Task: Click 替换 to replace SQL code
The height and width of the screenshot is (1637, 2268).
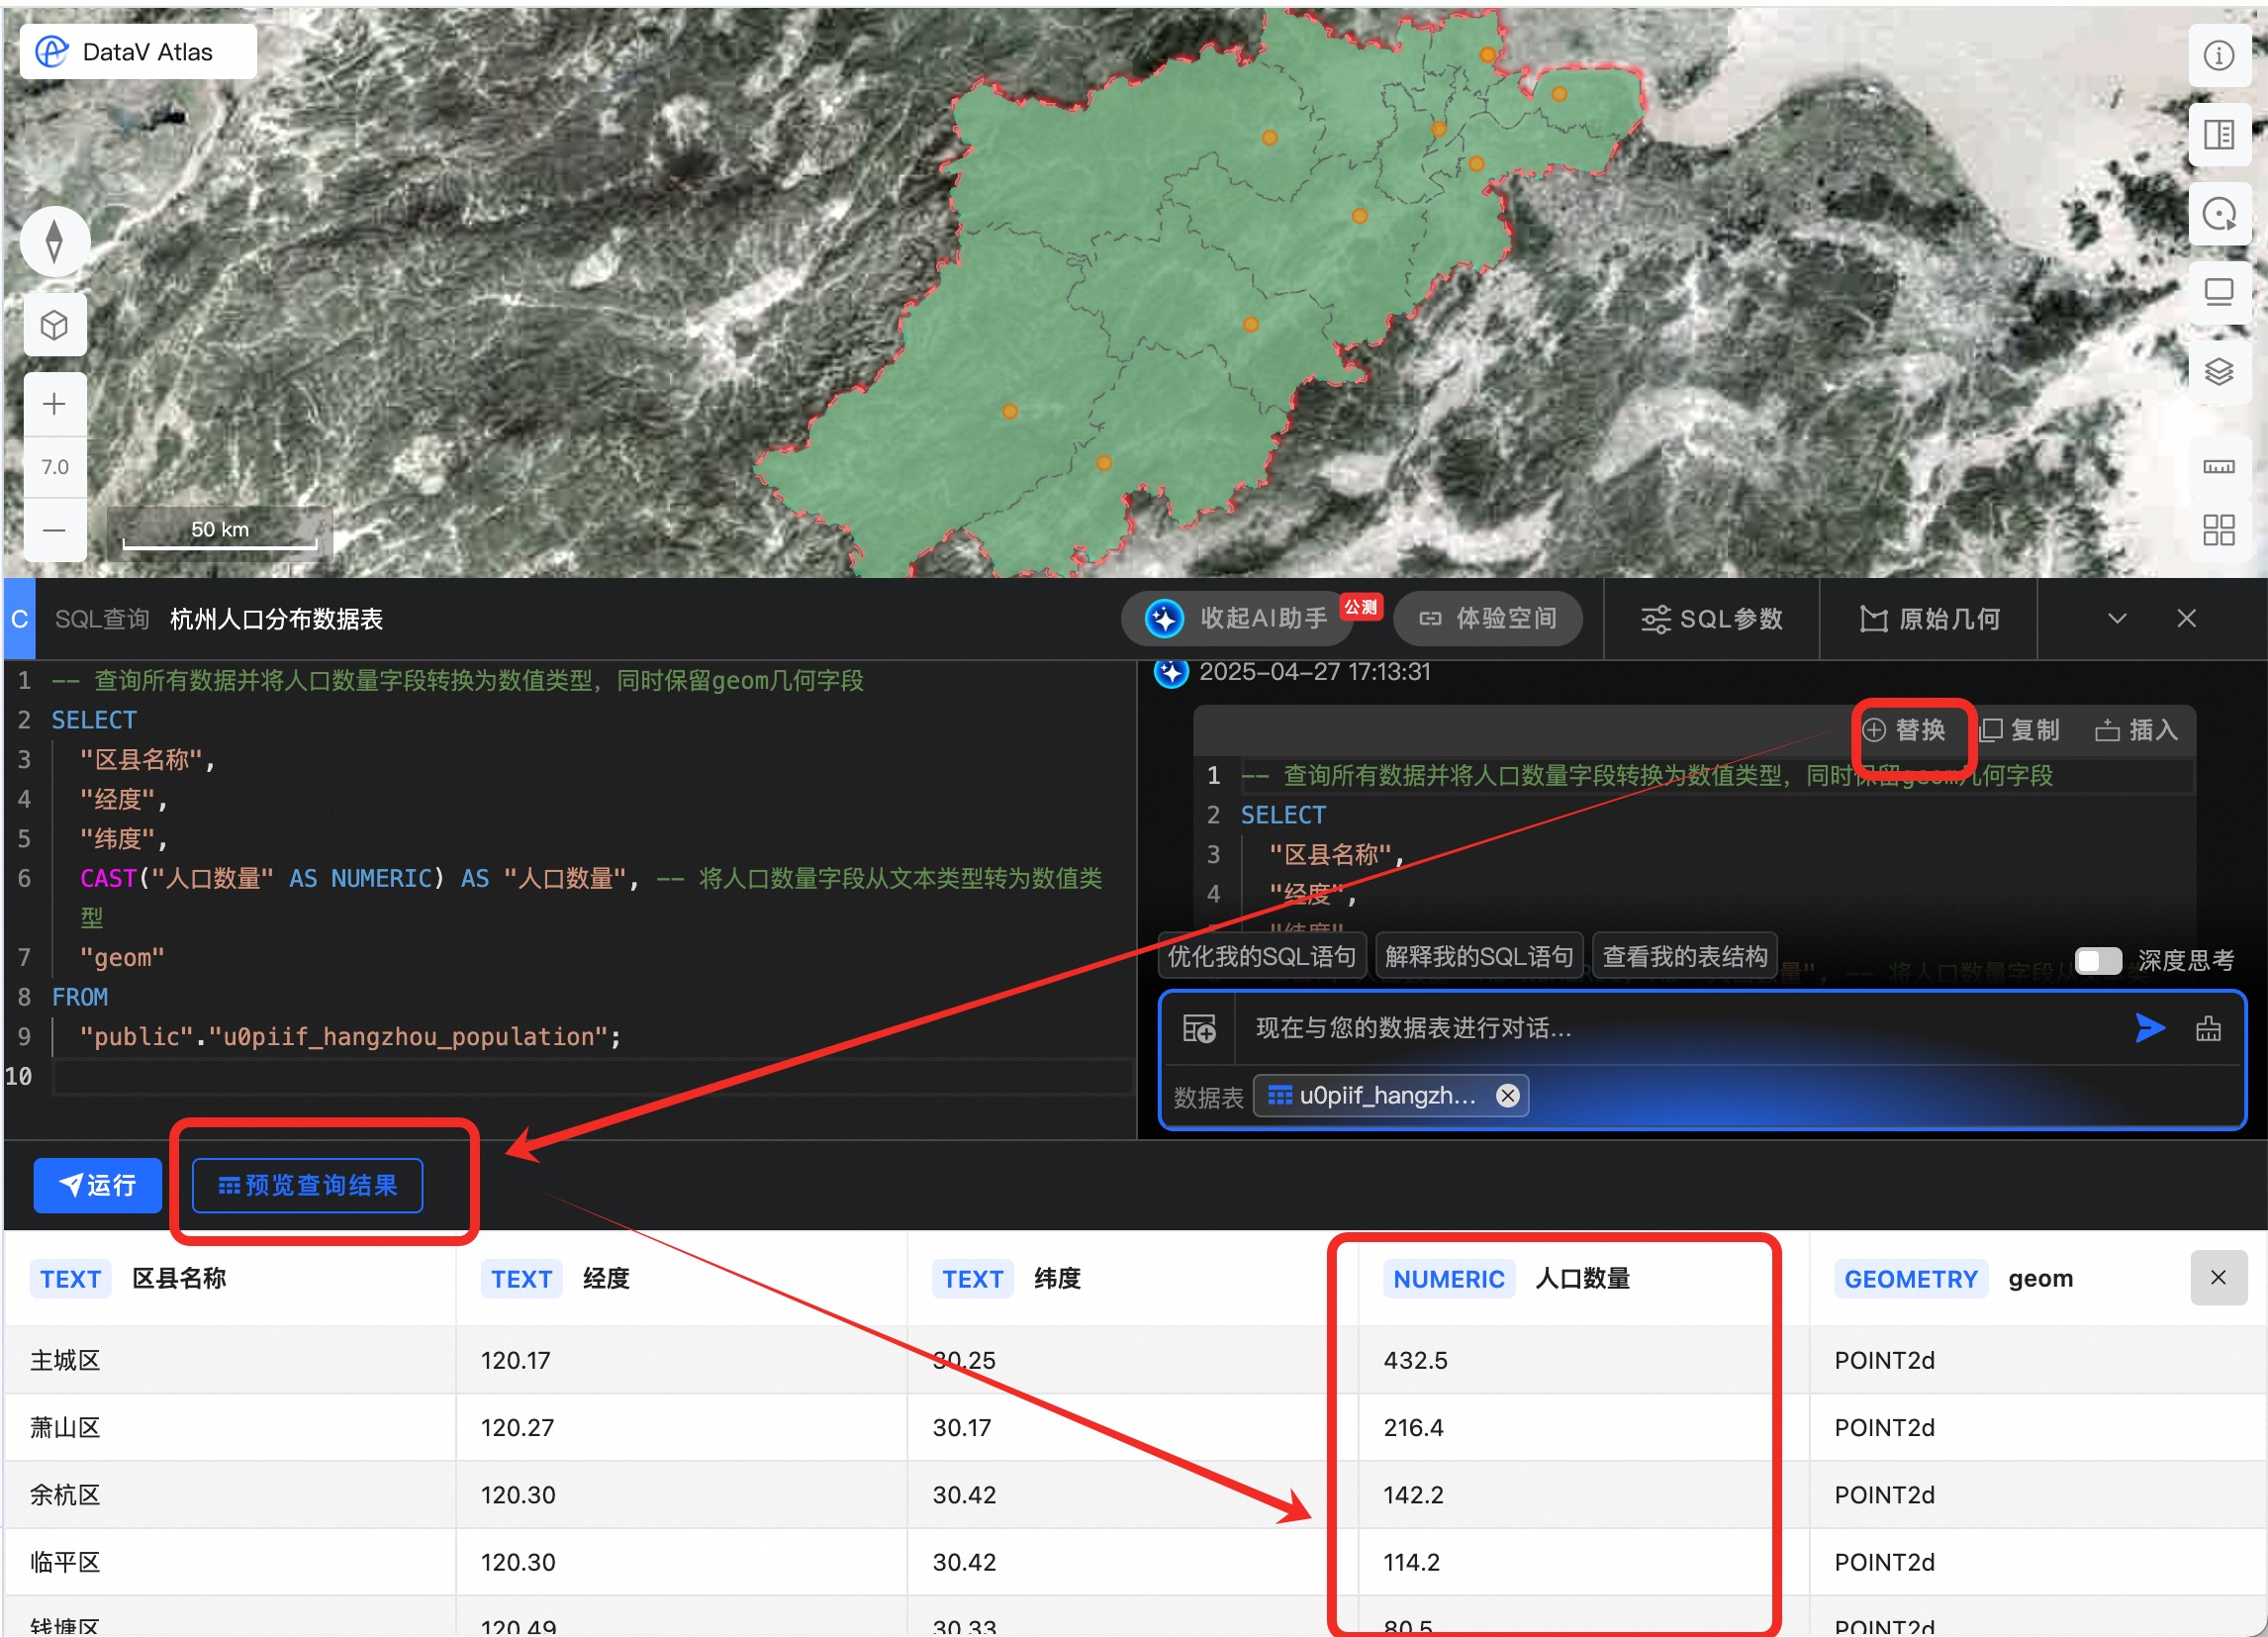Action: pyautogui.click(x=1904, y=730)
